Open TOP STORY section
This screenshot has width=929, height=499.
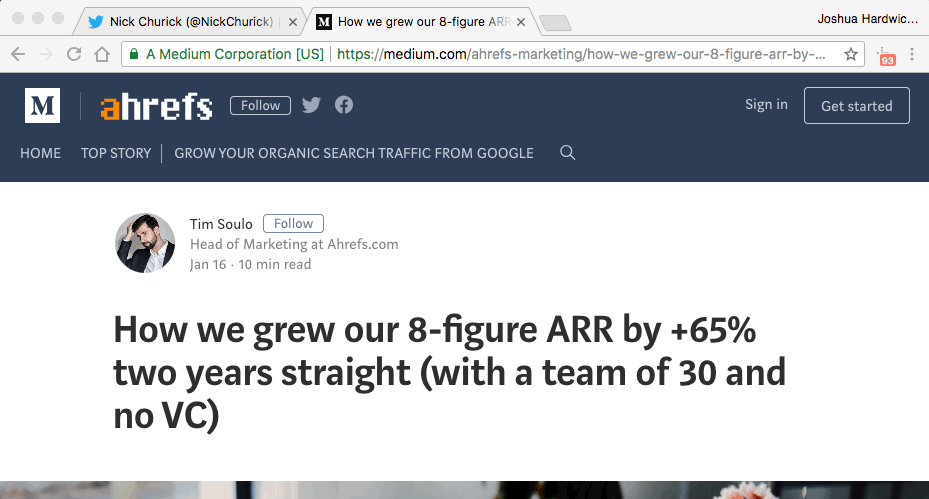116,153
